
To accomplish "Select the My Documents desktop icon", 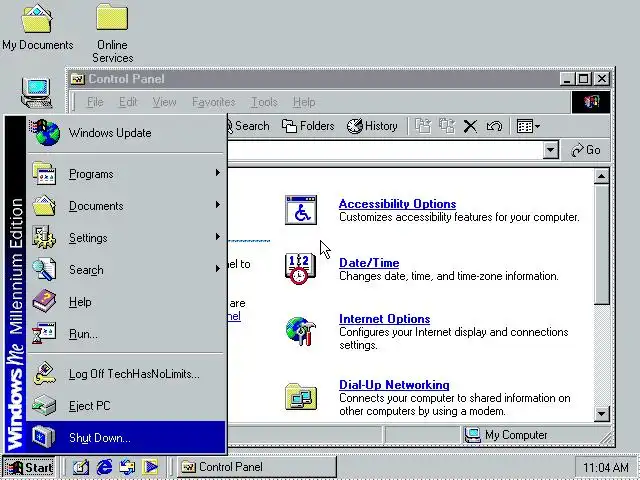I will 37,28.
